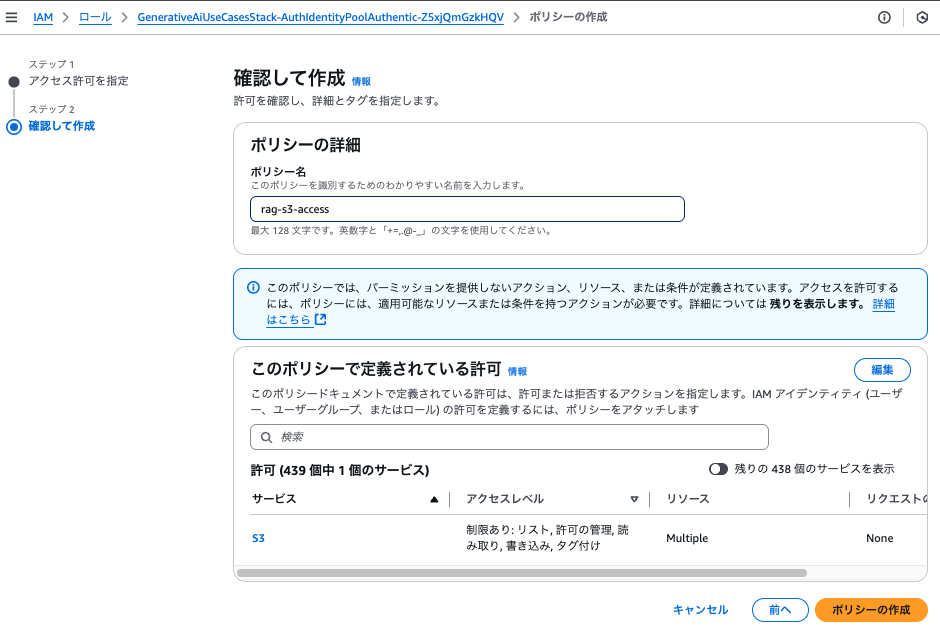The image size is (940, 638).
Task: Open the info panel icon at top right
Action: coord(884,17)
